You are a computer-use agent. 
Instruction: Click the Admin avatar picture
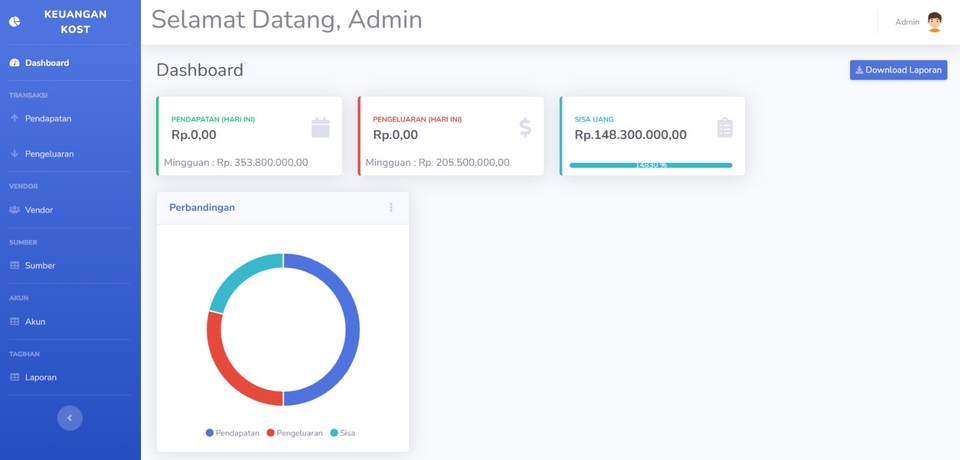[x=934, y=22]
